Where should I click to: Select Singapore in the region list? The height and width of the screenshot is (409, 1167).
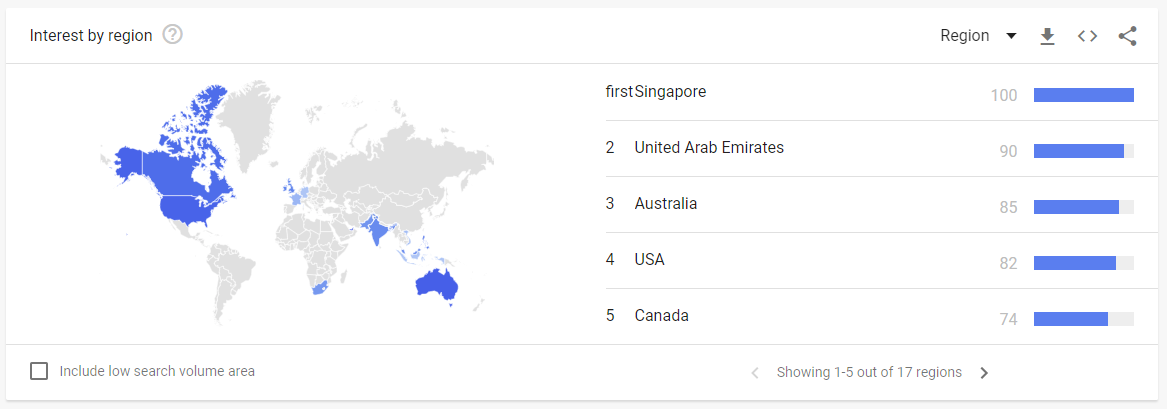coord(670,91)
